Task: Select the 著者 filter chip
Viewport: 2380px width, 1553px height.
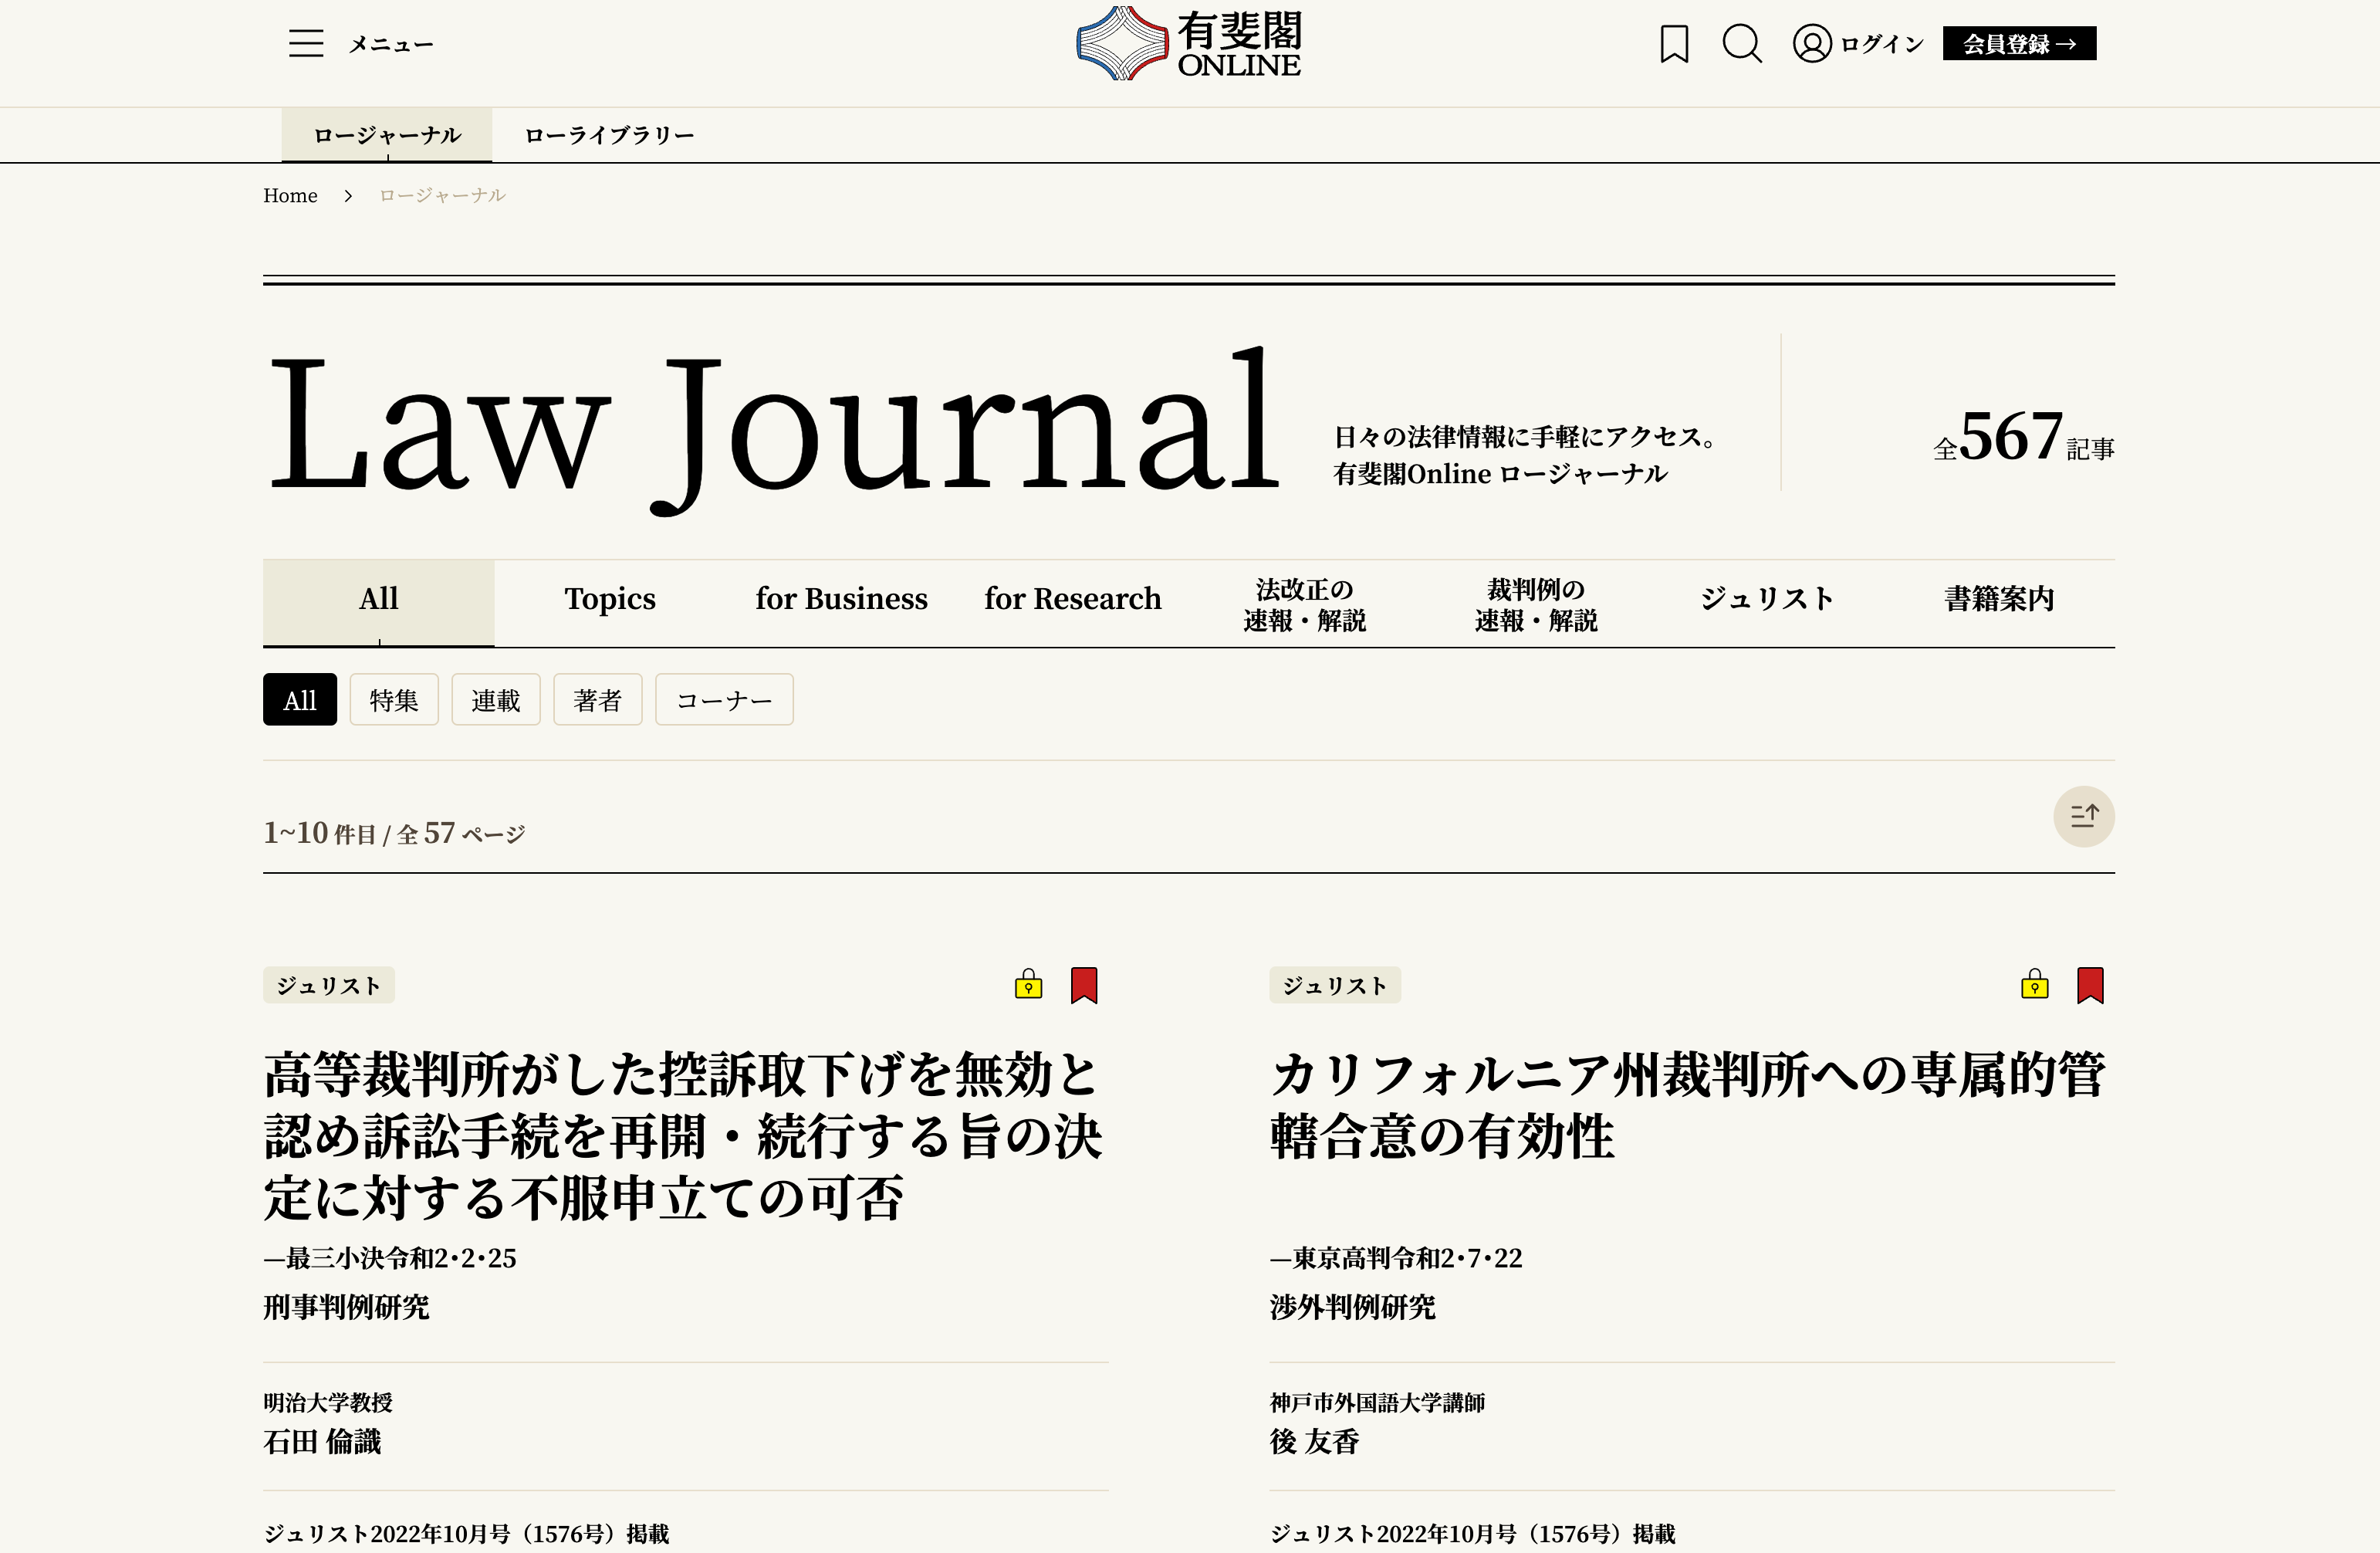Action: tap(597, 699)
